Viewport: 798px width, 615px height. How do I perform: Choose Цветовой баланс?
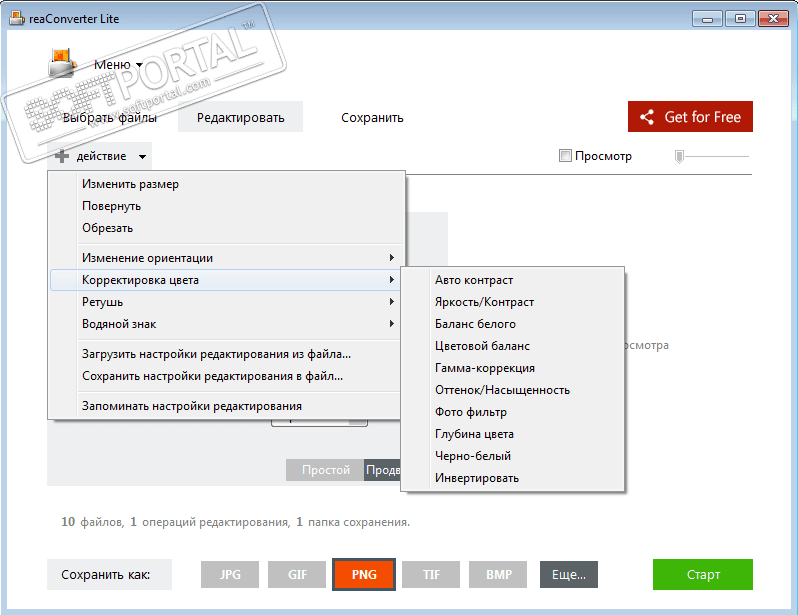pos(512,346)
